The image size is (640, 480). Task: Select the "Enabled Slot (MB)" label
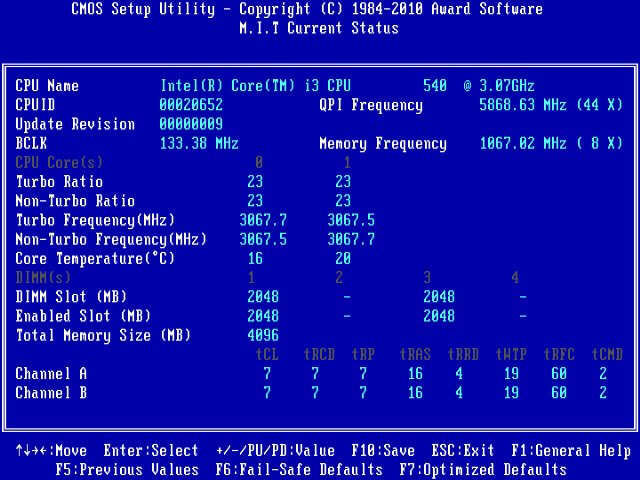coord(83,316)
